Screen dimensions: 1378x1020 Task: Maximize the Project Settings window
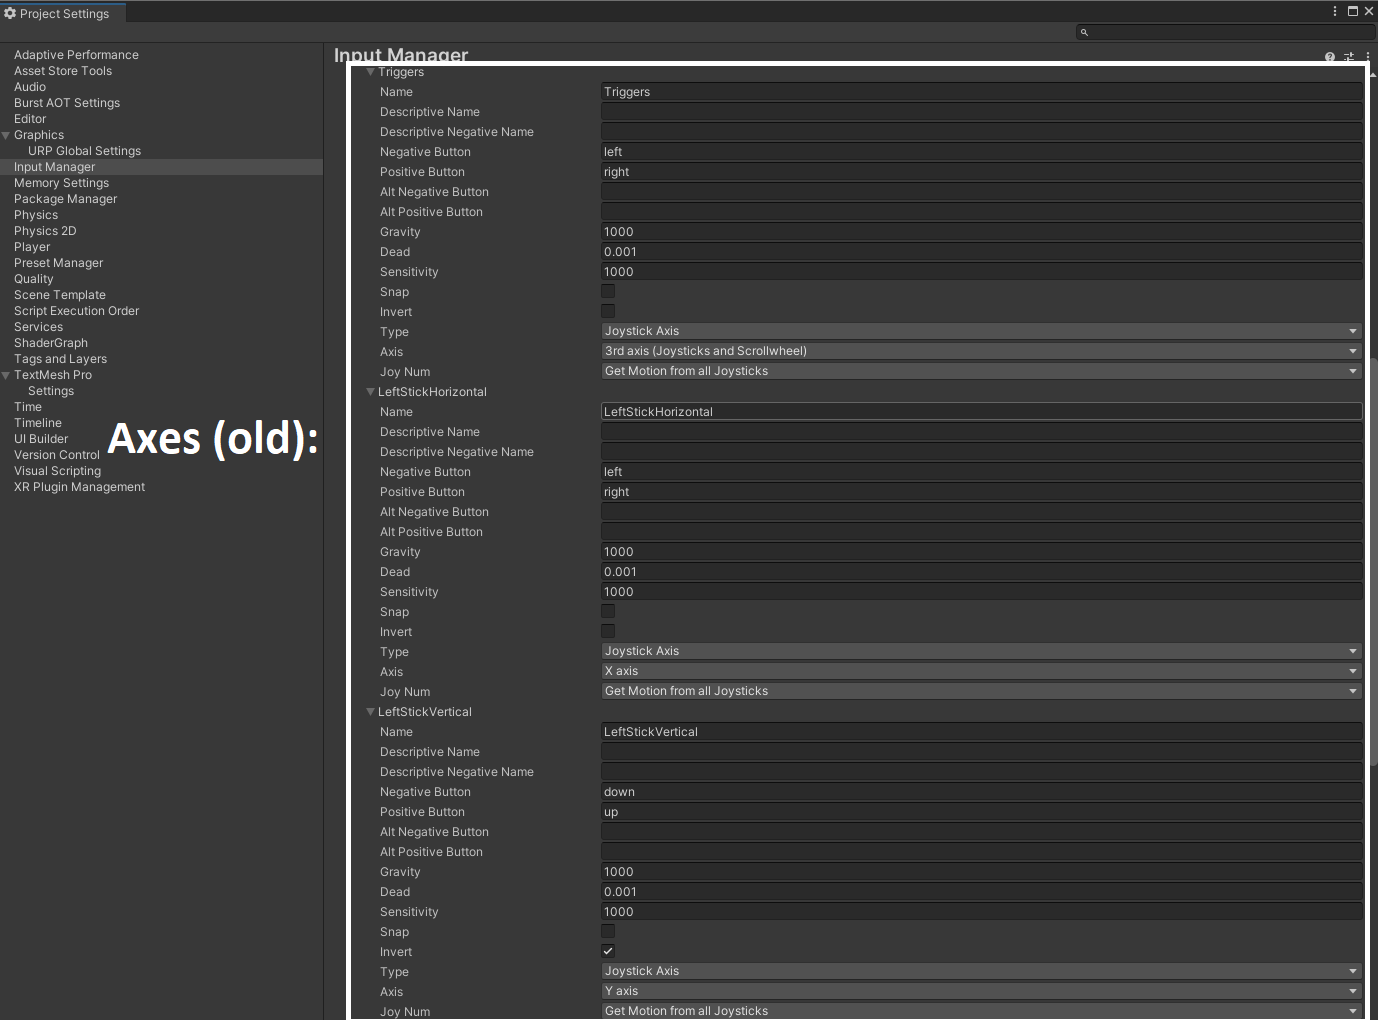[x=1353, y=11]
